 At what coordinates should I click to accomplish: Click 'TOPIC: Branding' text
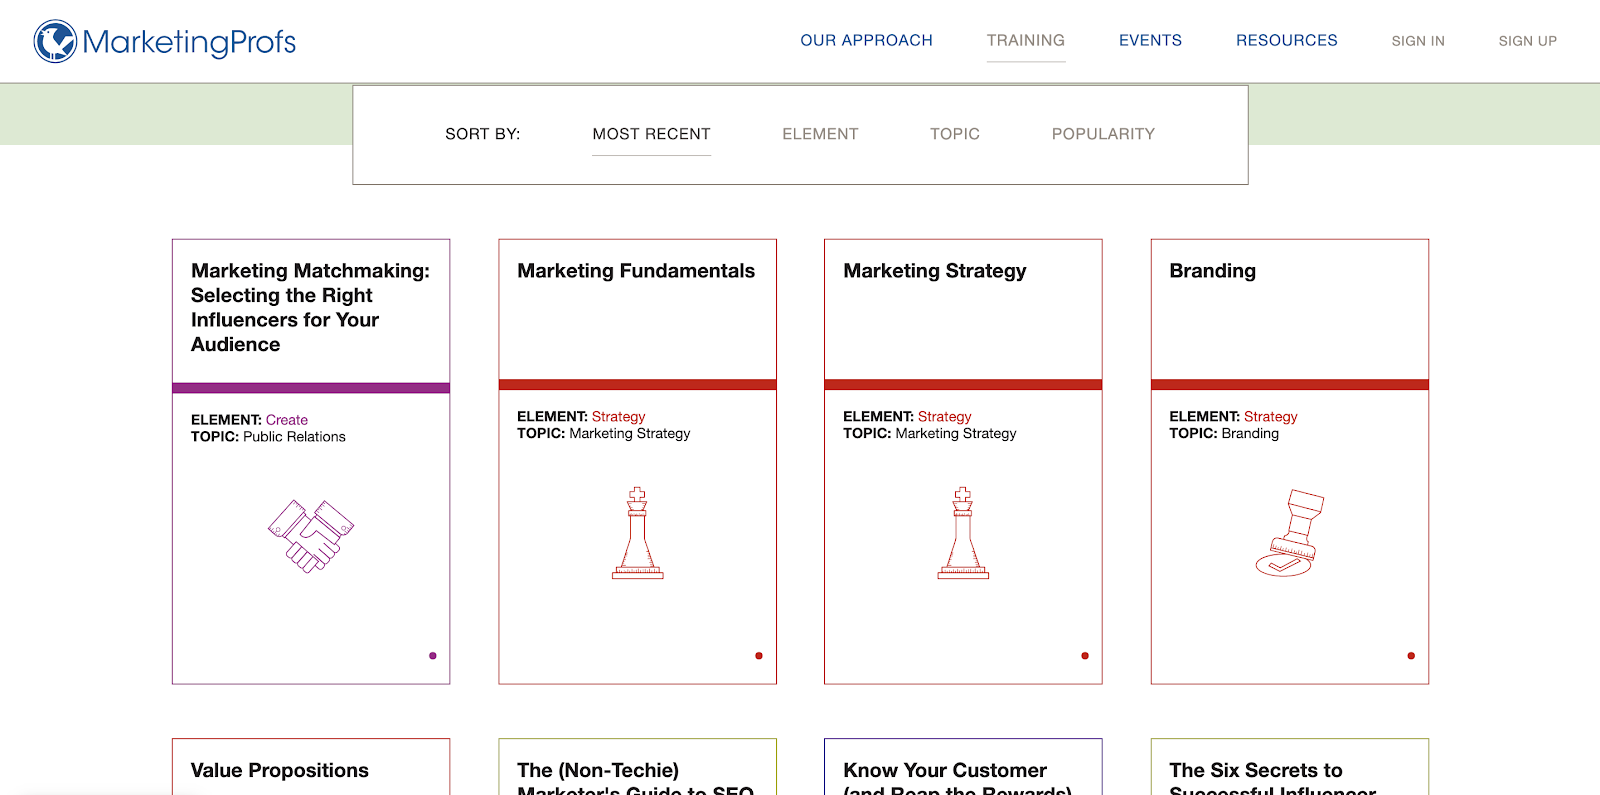tap(1224, 433)
